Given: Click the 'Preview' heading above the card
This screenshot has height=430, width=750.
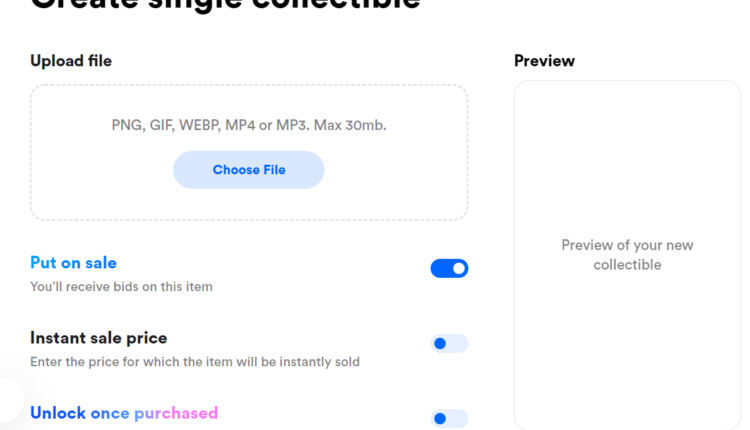Looking at the screenshot, I should pyautogui.click(x=544, y=61).
